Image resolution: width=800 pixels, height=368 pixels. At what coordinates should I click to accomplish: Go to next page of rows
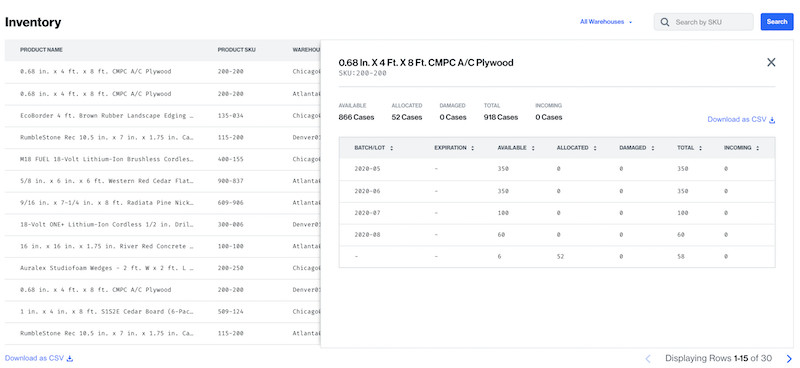click(x=789, y=359)
